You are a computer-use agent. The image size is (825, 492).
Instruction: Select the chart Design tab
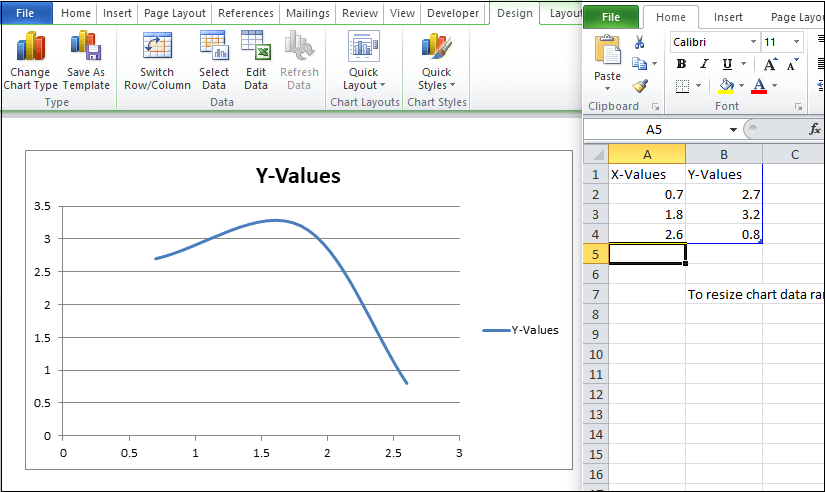pyautogui.click(x=515, y=13)
